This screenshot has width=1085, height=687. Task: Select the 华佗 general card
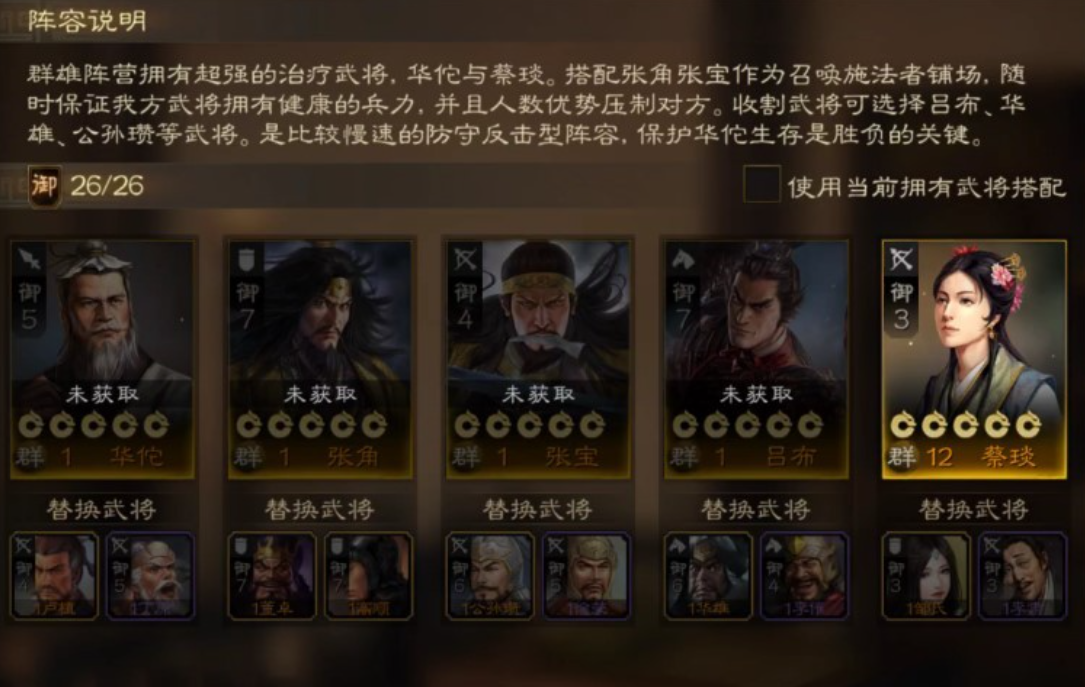coord(102,359)
